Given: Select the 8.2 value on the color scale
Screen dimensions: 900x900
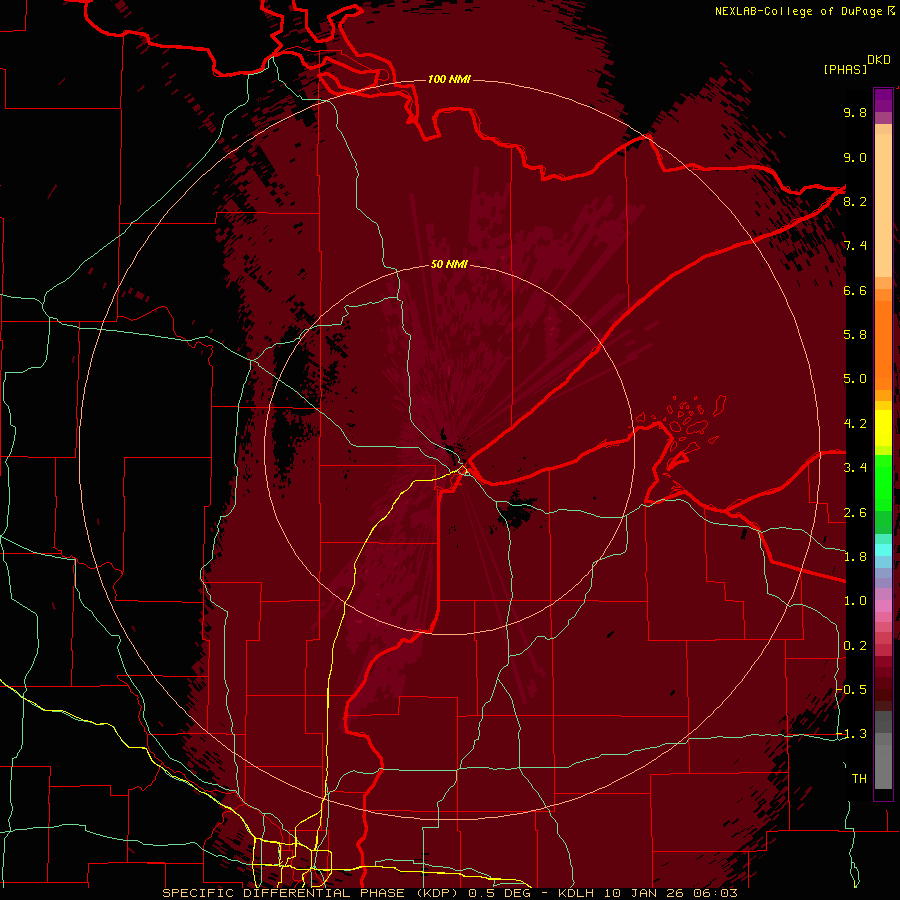Looking at the screenshot, I should (855, 201).
